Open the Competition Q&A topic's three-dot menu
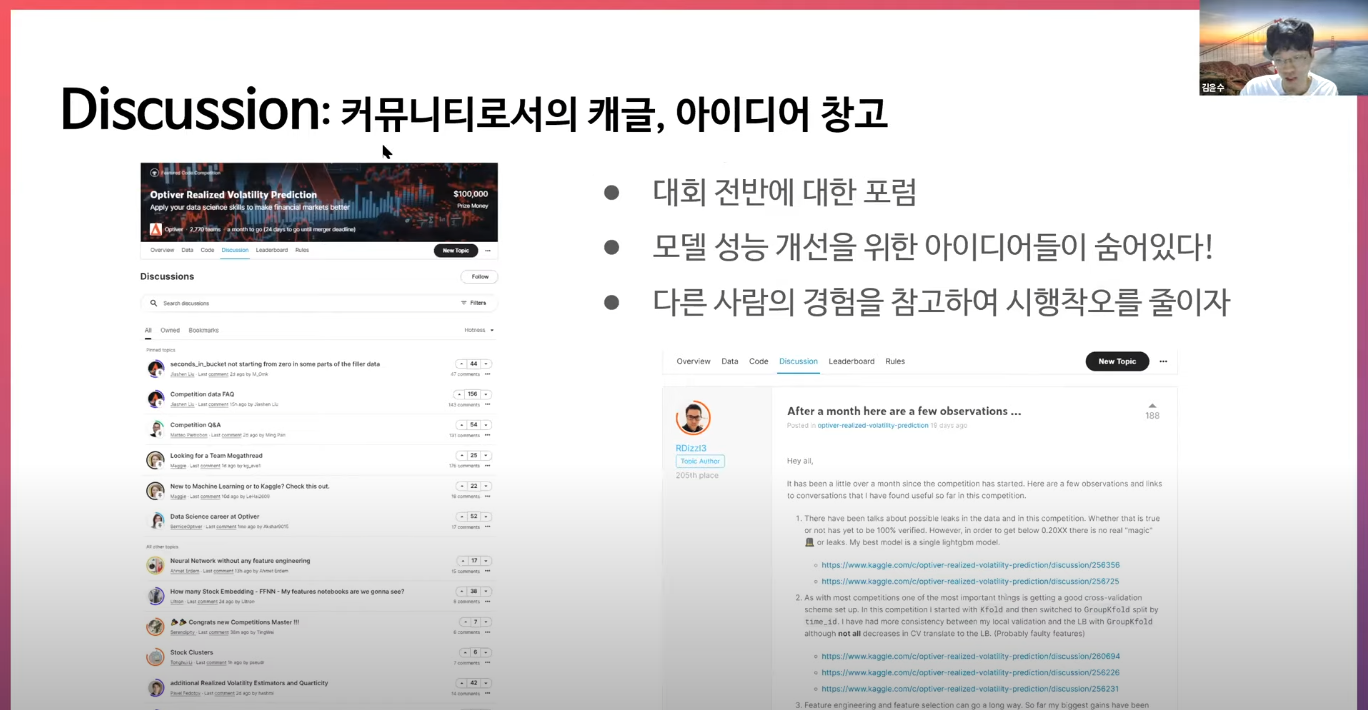The width and height of the screenshot is (1368, 710). point(487,435)
